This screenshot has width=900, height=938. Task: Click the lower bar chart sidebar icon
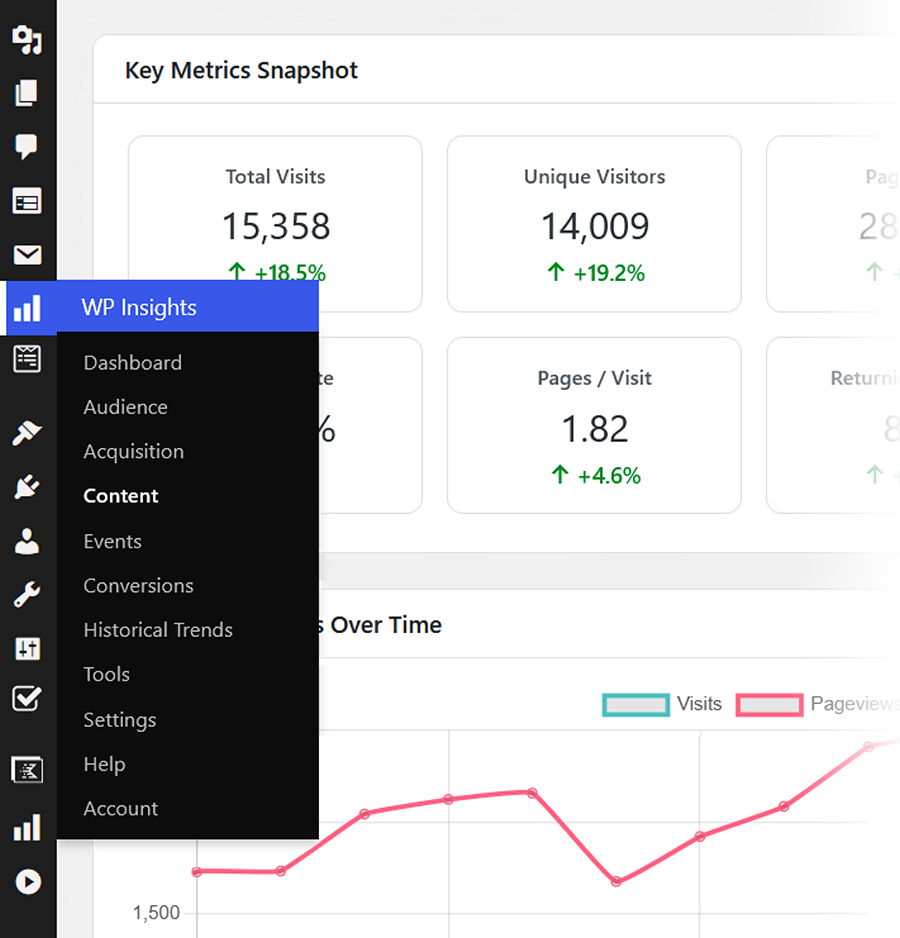pos(28,827)
